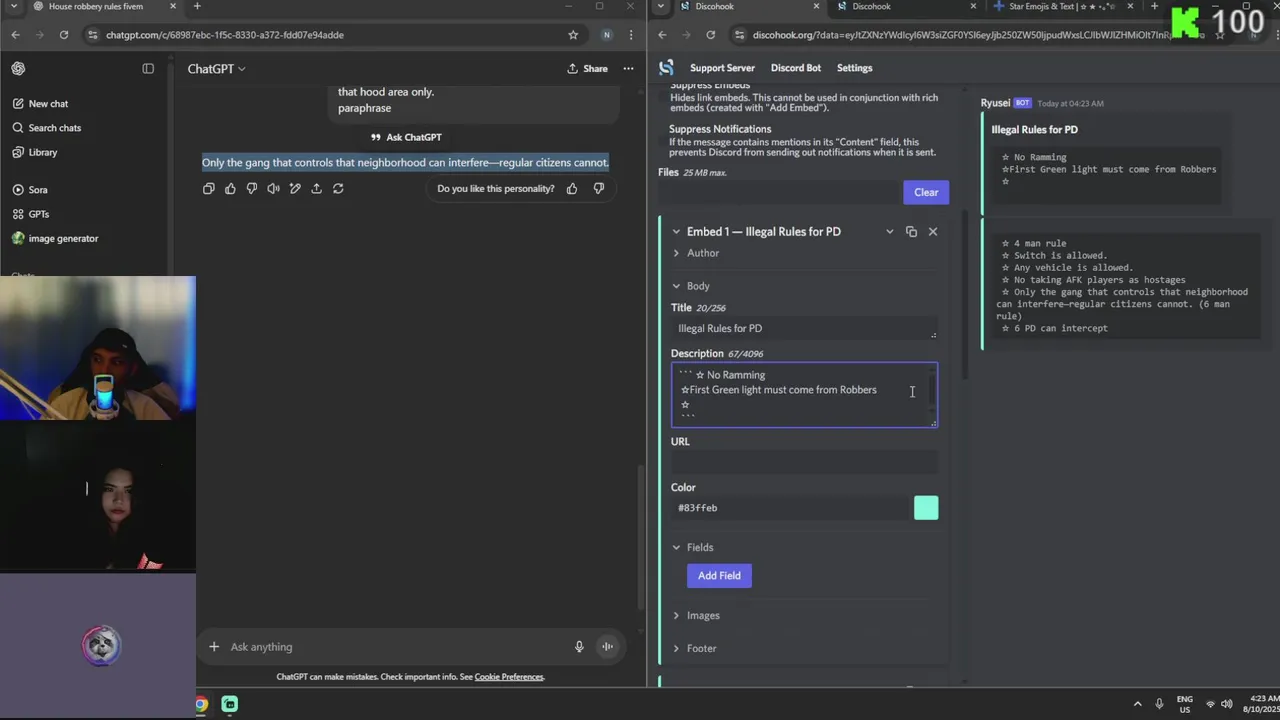Switch to Star Emojis & Text tab

1062,7
